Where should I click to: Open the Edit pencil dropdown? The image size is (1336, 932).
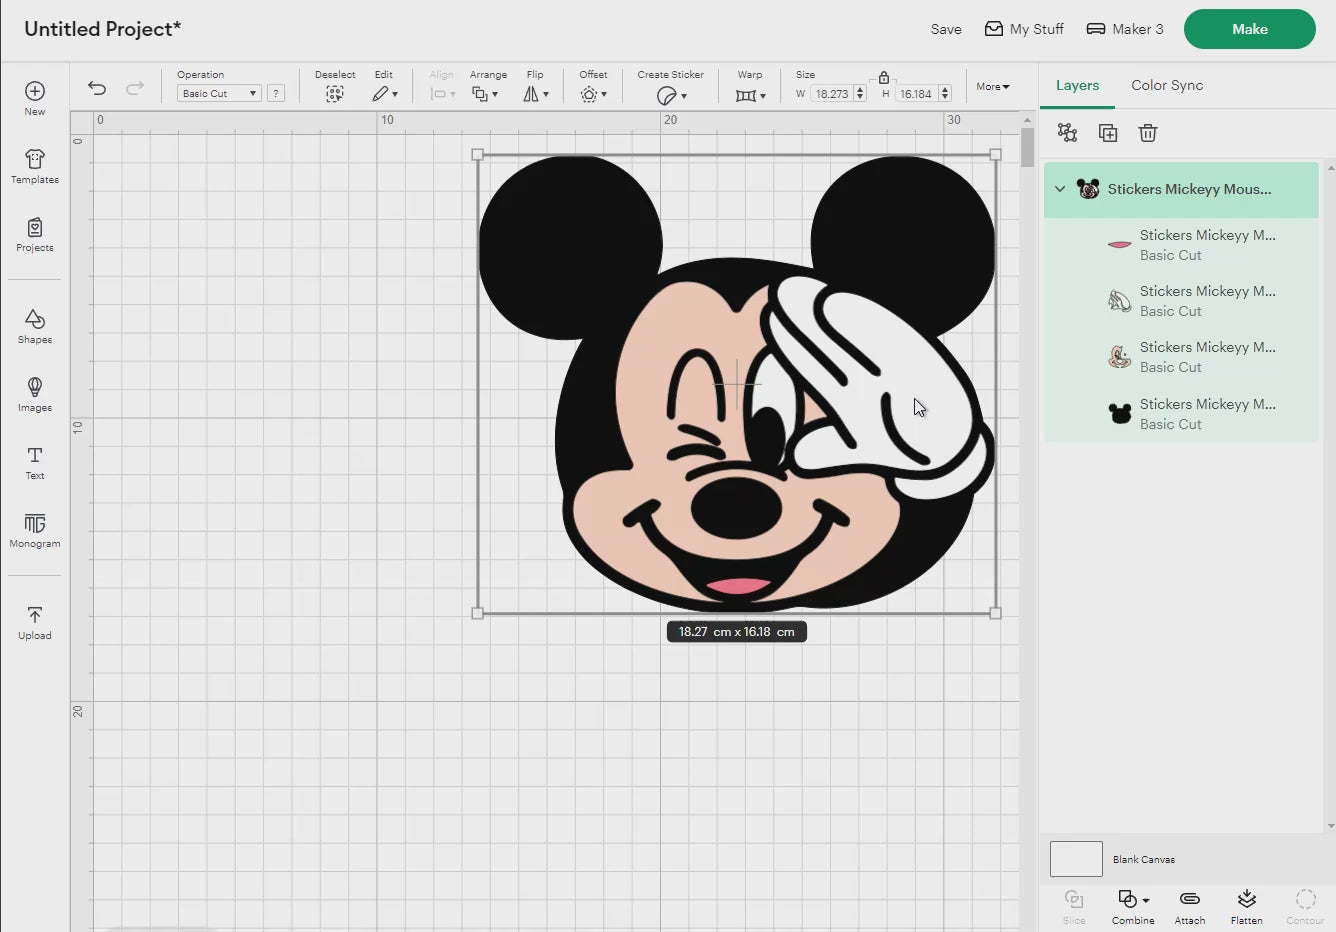(385, 94)
